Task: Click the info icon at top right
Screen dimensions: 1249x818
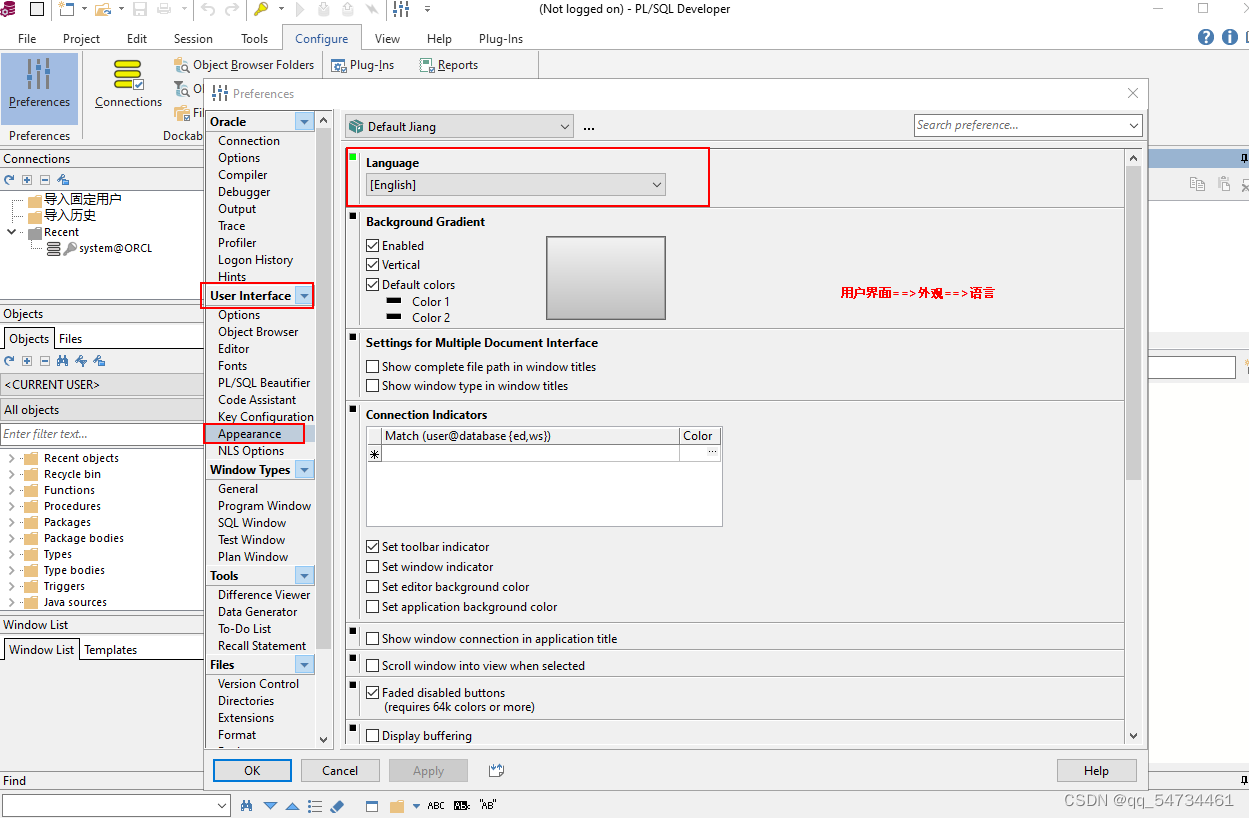Action: (1230, 37)
